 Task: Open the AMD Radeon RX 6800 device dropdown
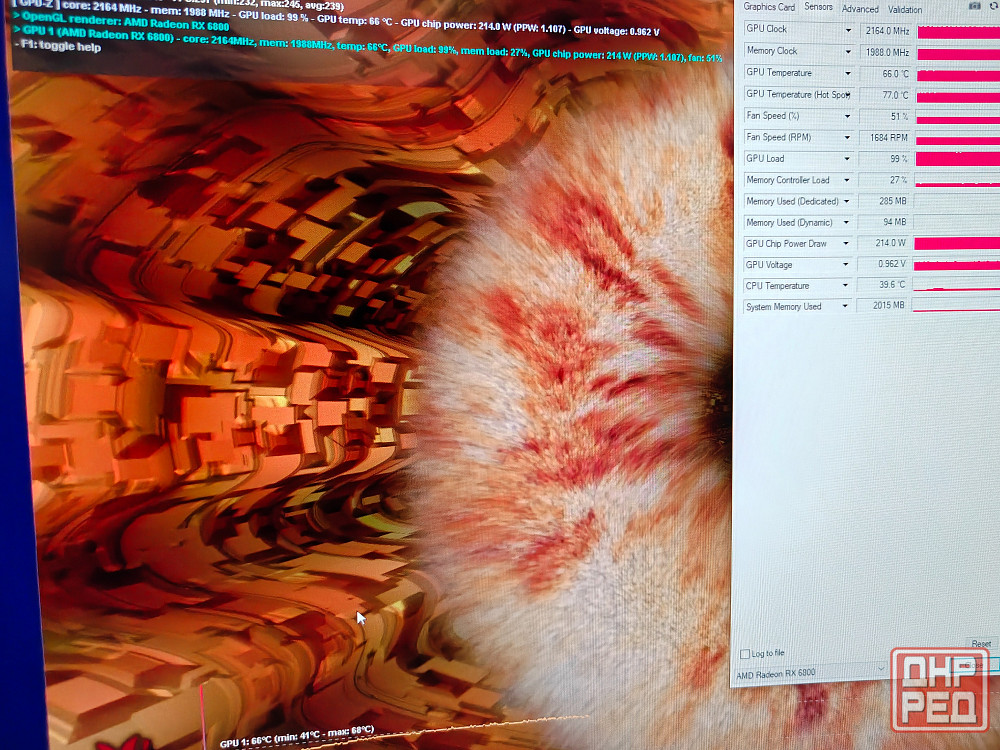[x=880, y=669]
